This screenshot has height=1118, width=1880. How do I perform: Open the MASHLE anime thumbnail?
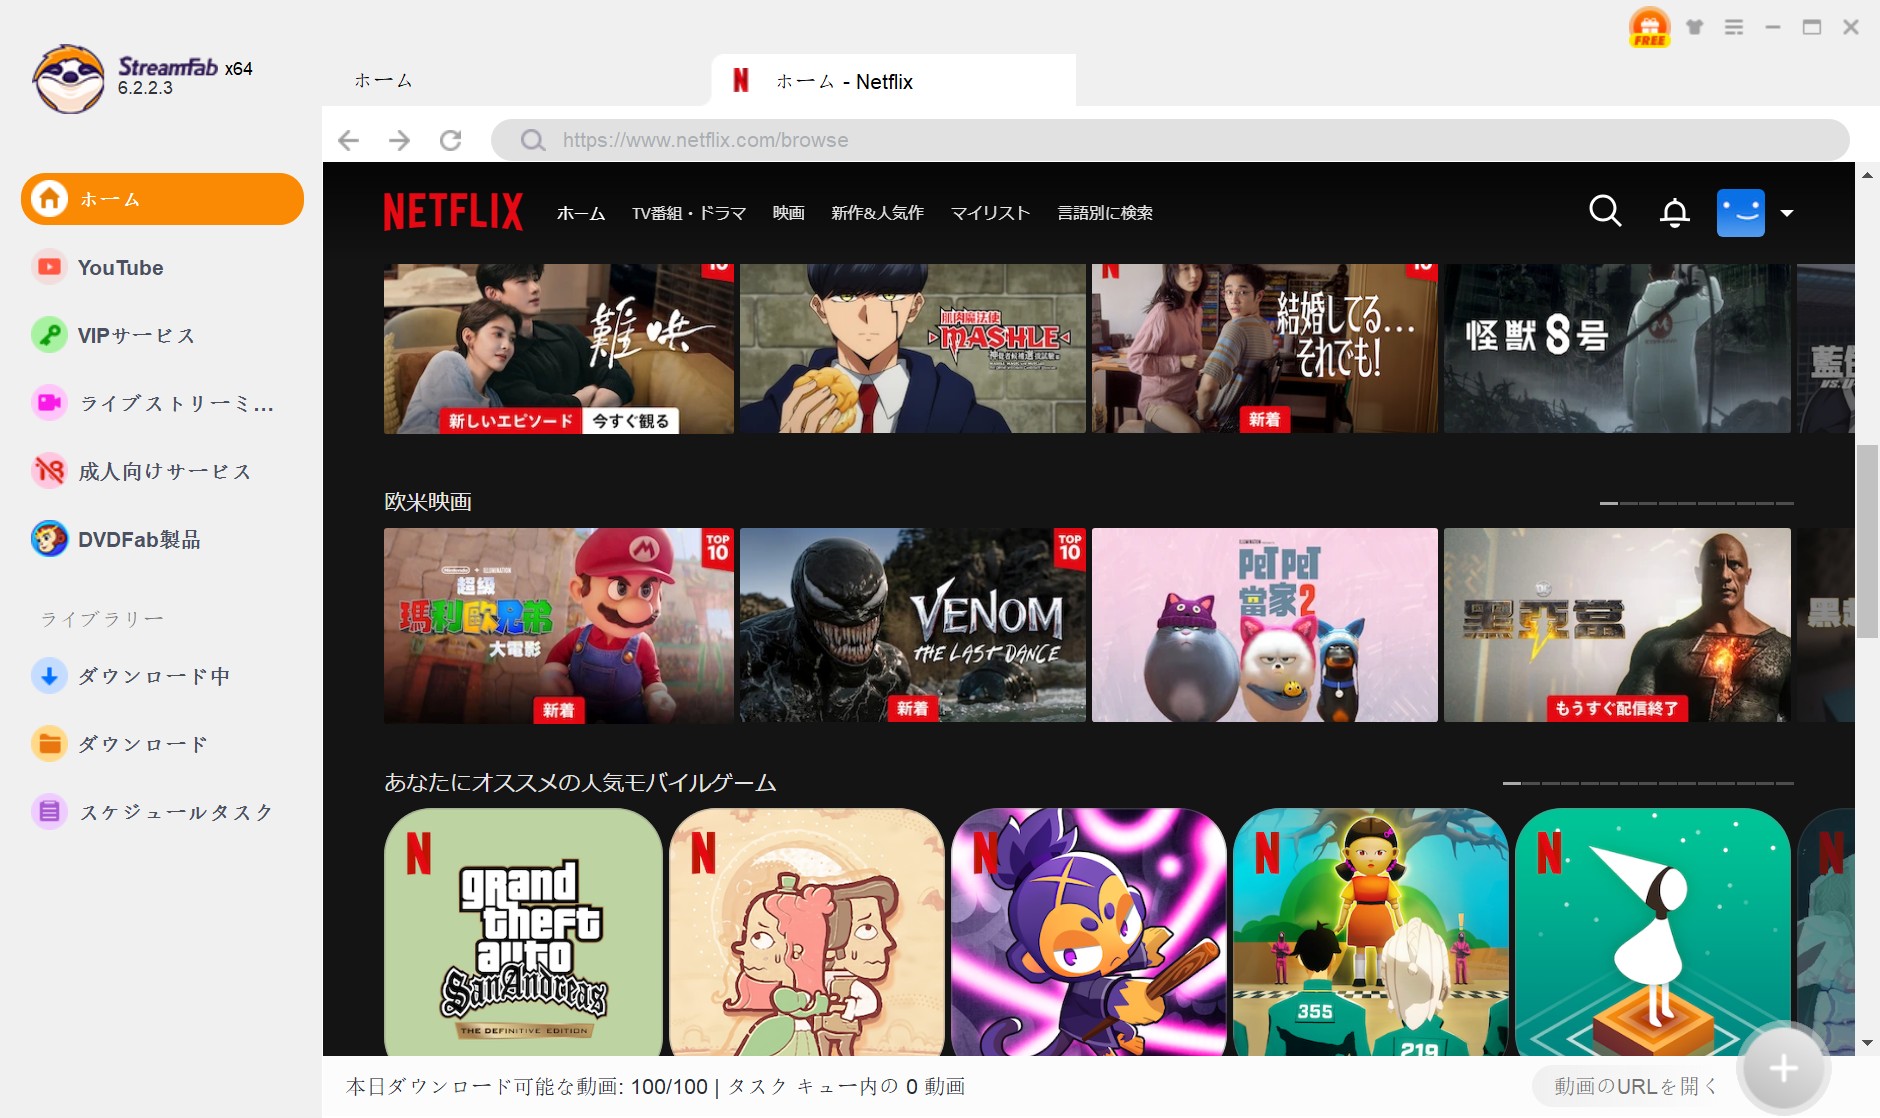pos(913,348)
